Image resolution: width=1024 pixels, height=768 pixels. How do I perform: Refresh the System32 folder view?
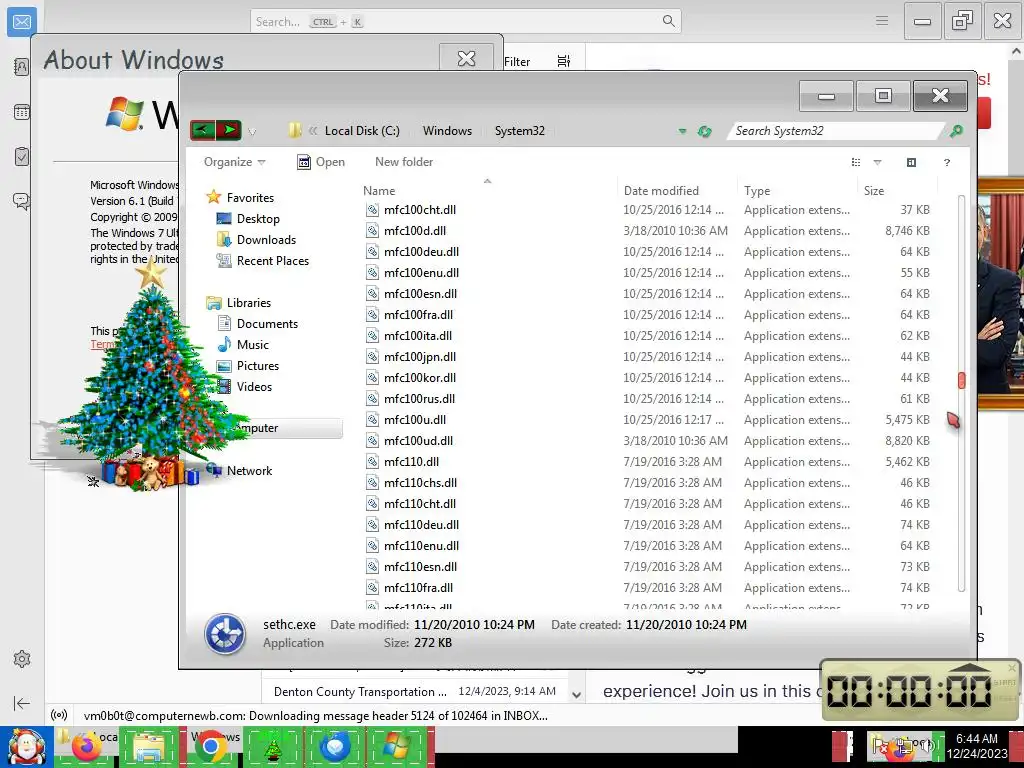(704, 131)
